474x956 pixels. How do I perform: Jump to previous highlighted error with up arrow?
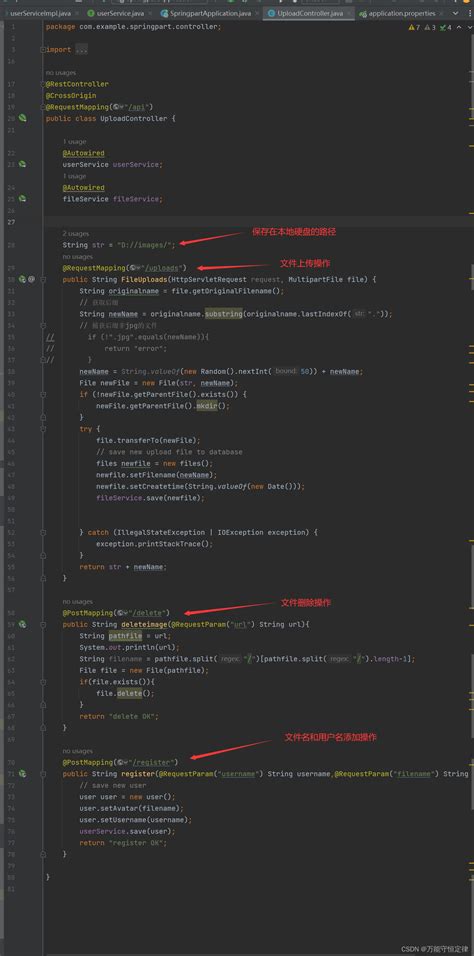[458, 27]
